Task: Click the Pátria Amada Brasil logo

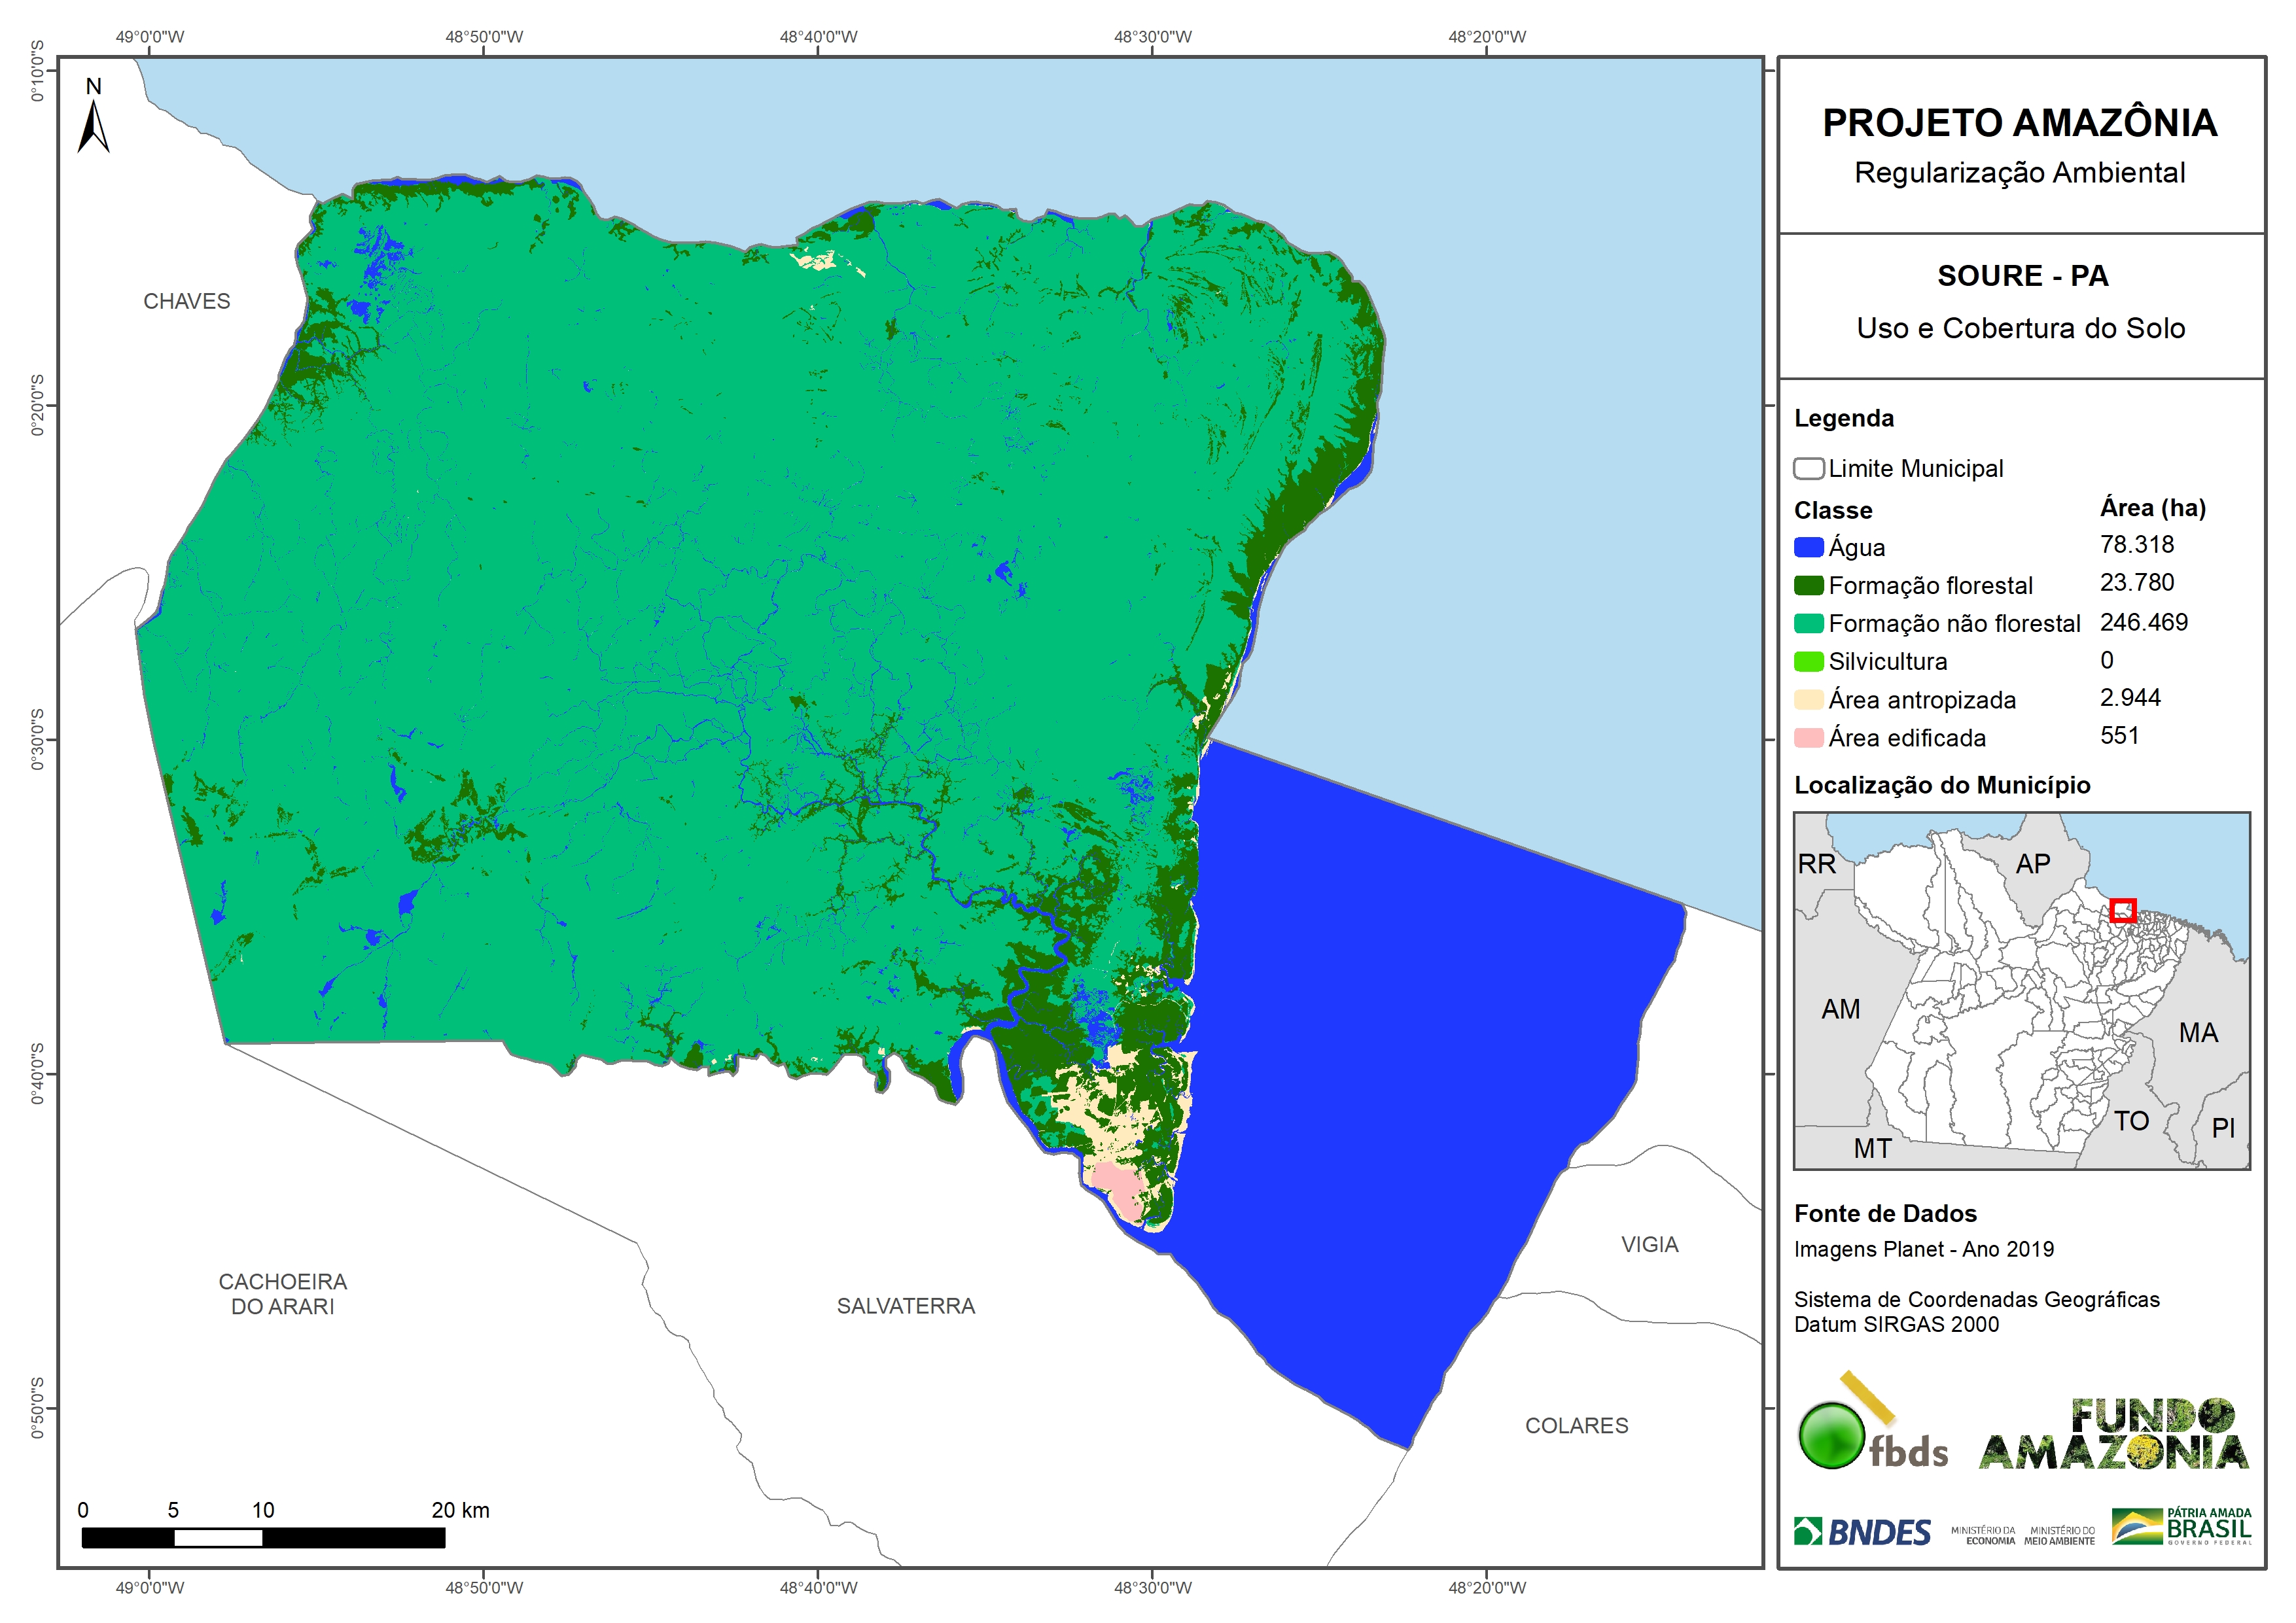Action: pyautogui.click(x=2182, y=1526)
